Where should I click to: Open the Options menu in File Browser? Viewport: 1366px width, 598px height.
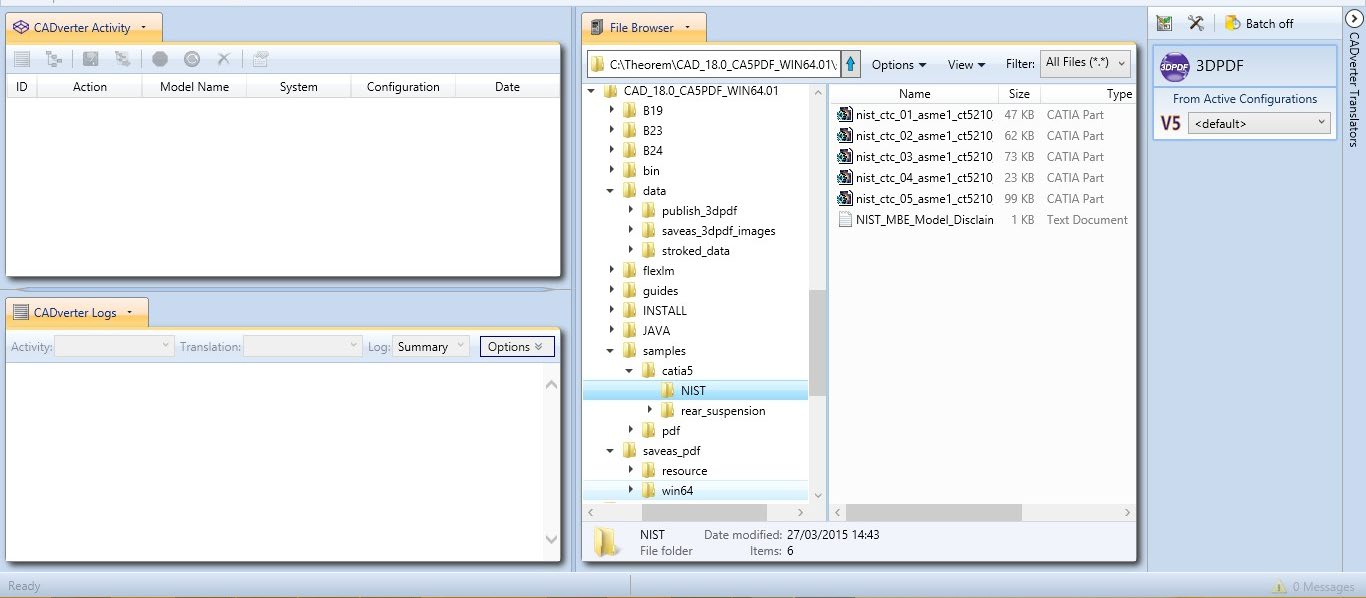pyautogui.click(x=898, y=65)
